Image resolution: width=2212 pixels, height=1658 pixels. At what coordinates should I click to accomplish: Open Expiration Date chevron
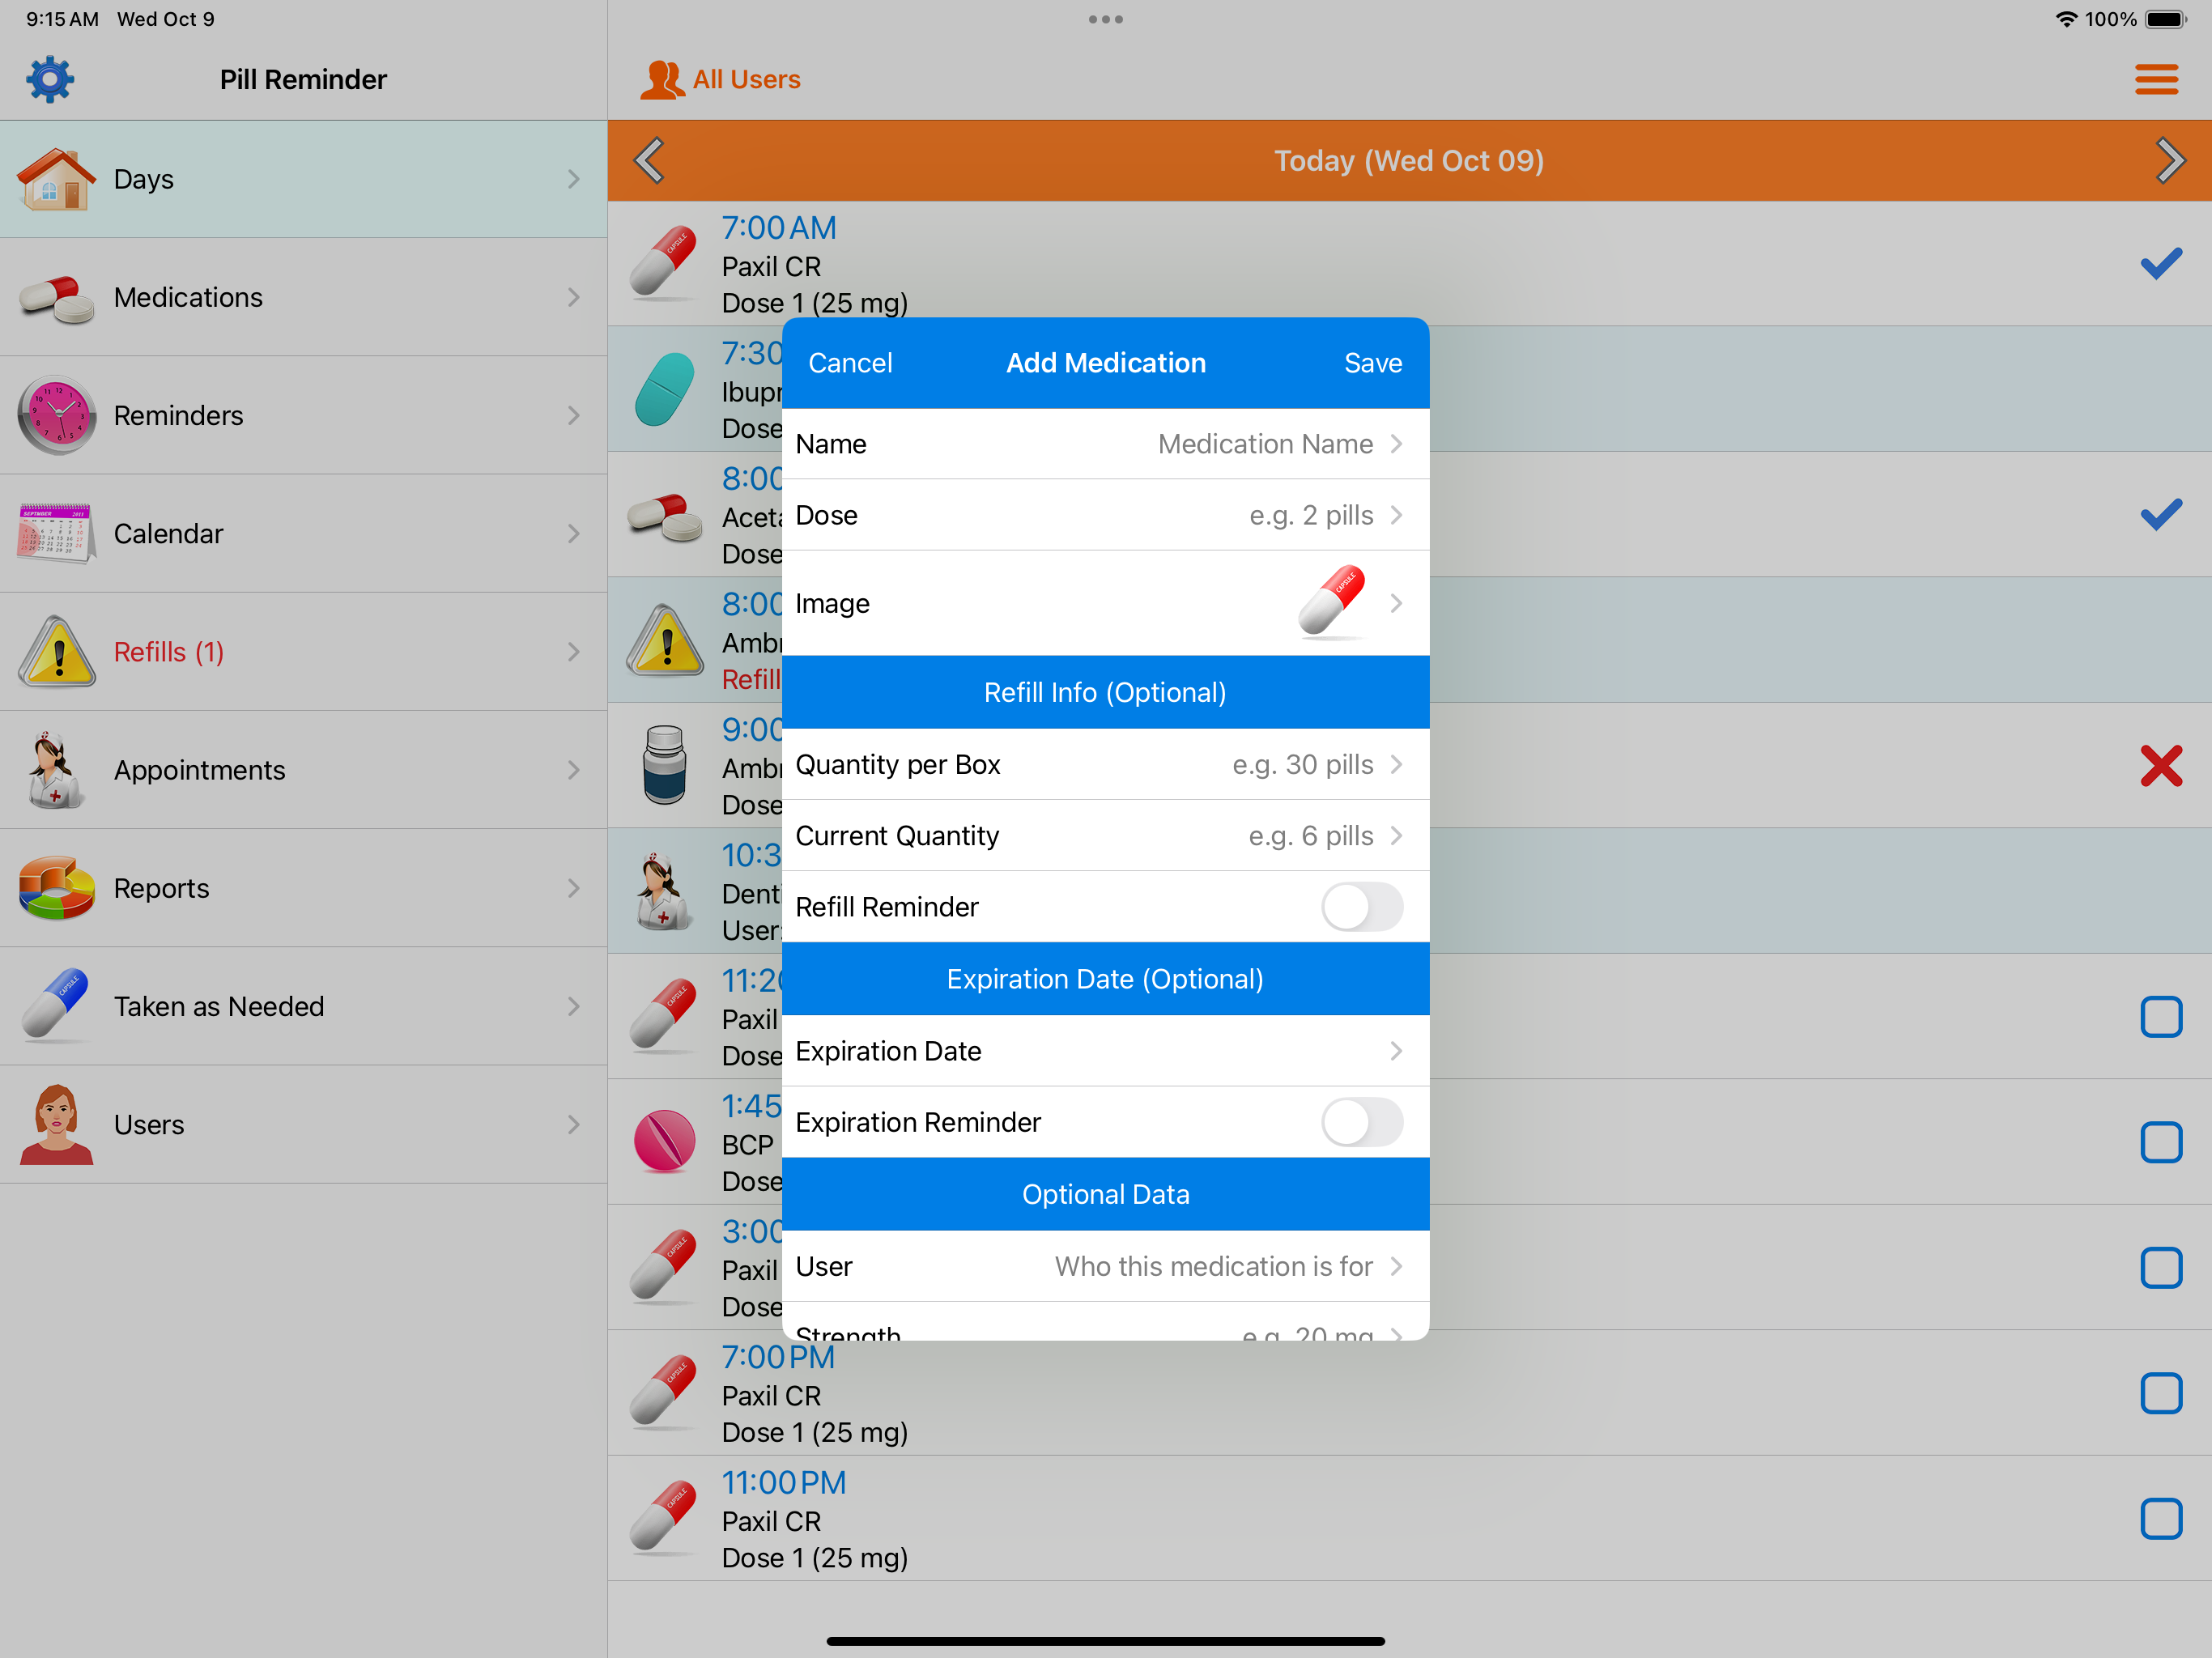[x=1396, y=1050]
